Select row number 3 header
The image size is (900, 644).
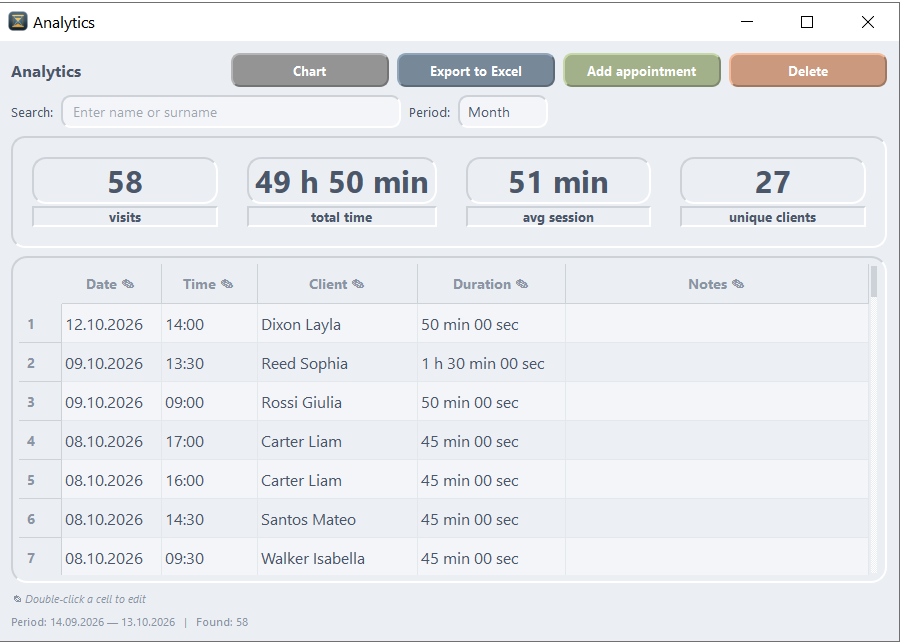click(40, 402)
